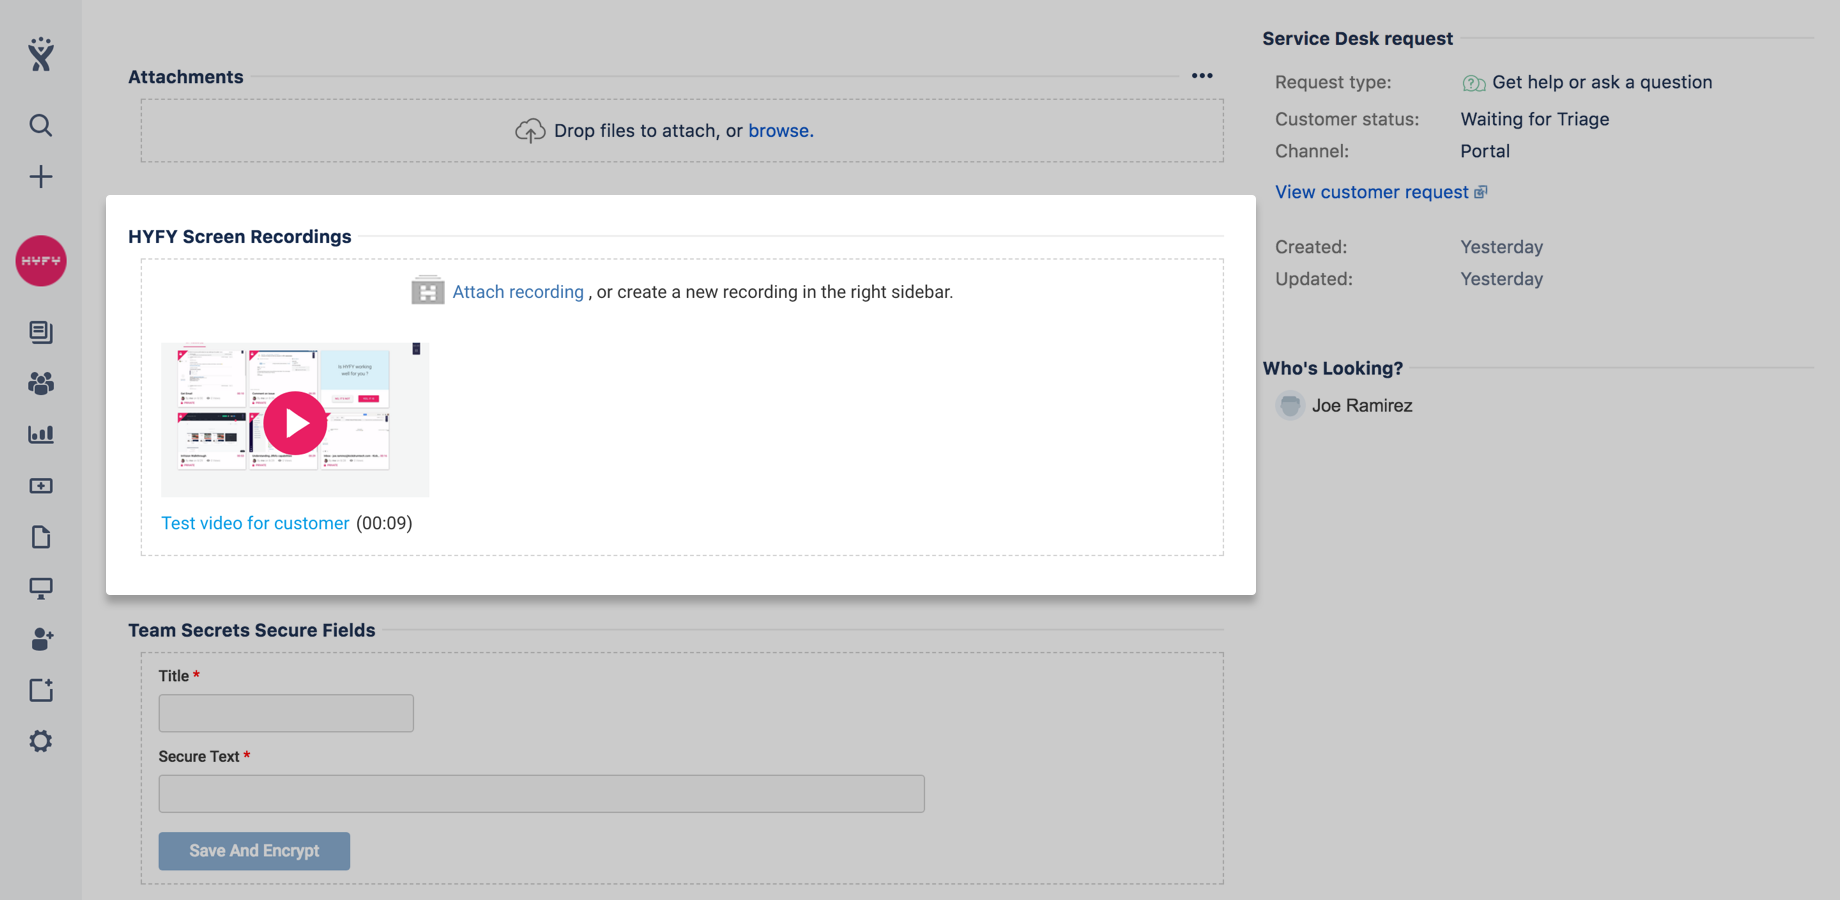The image size is (1840, 900).
Task: Click the external link icon after View customer request
Action: [x=1481, y=192]
